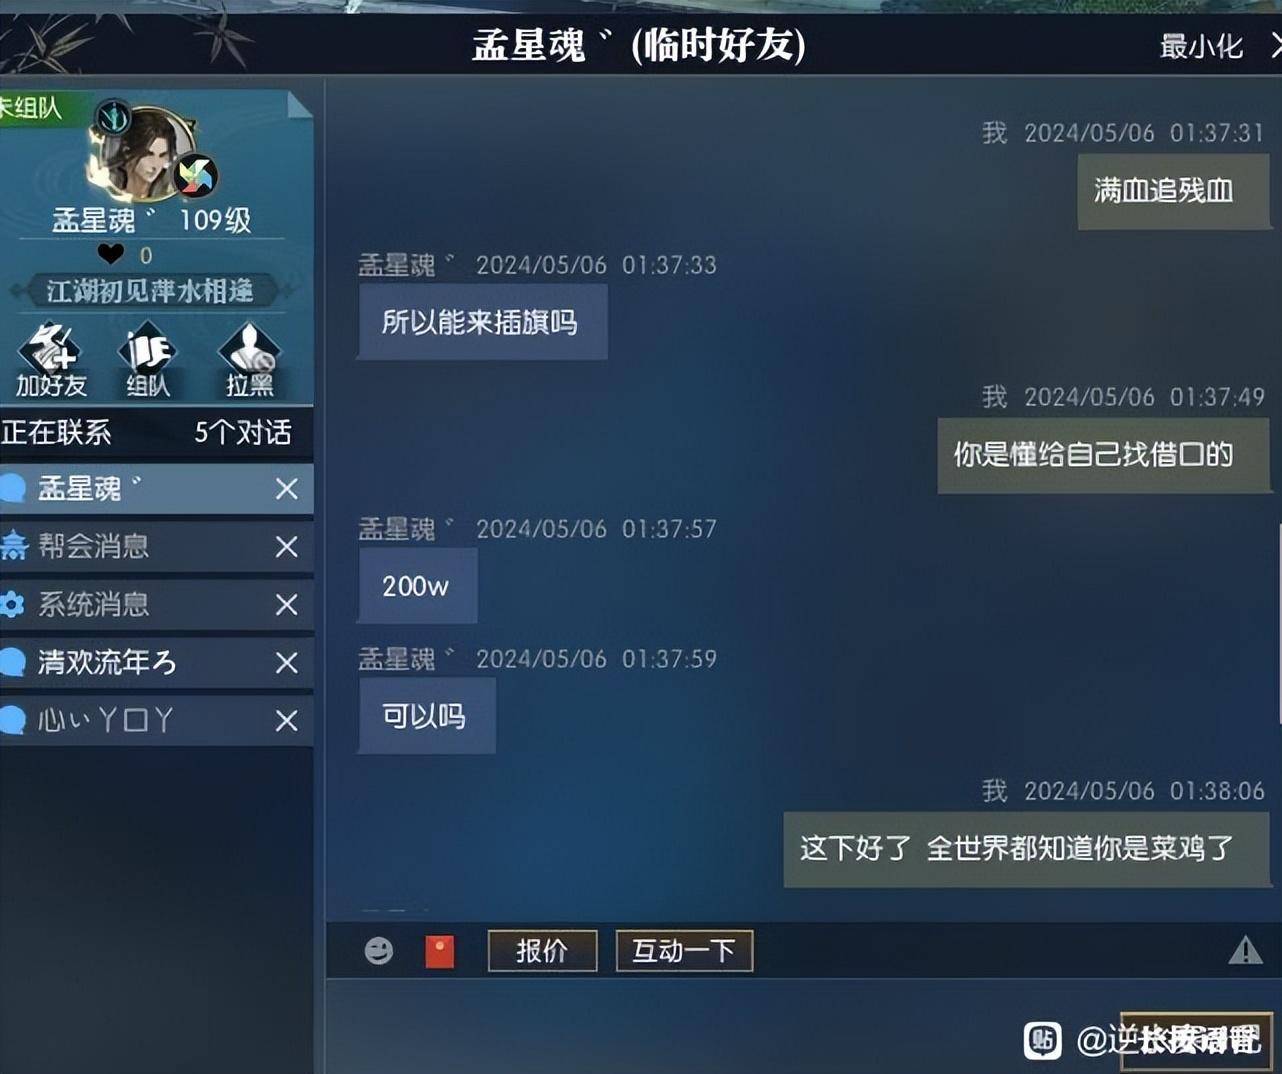Screen dimensions: 1282x1074
Task: Click the 互动一下 interact button
Action: pos(684,950)
